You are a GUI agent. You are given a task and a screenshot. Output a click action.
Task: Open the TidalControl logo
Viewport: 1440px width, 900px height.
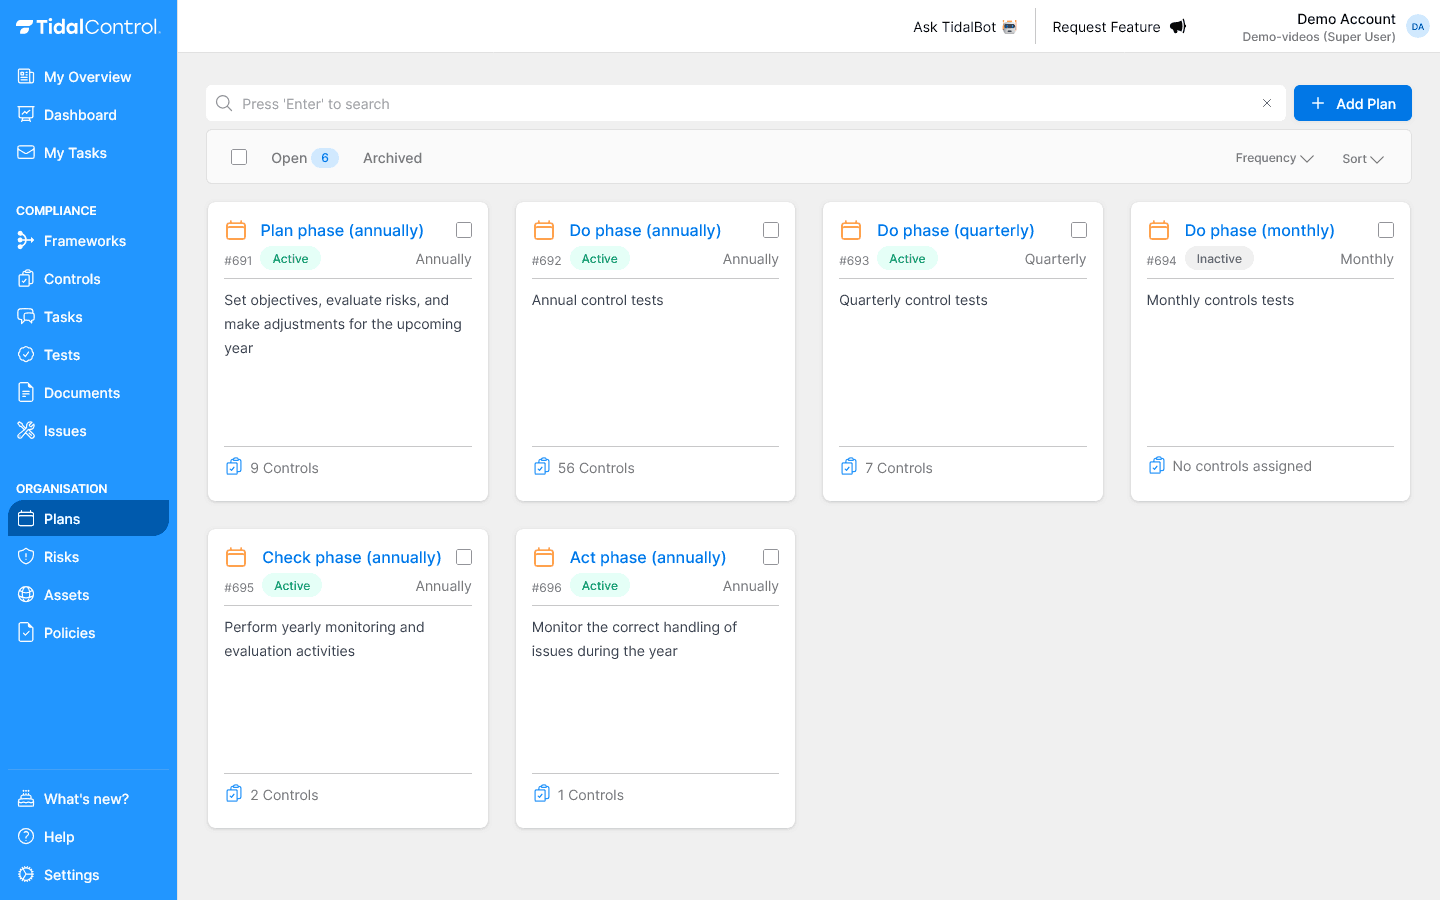point(88,26)
